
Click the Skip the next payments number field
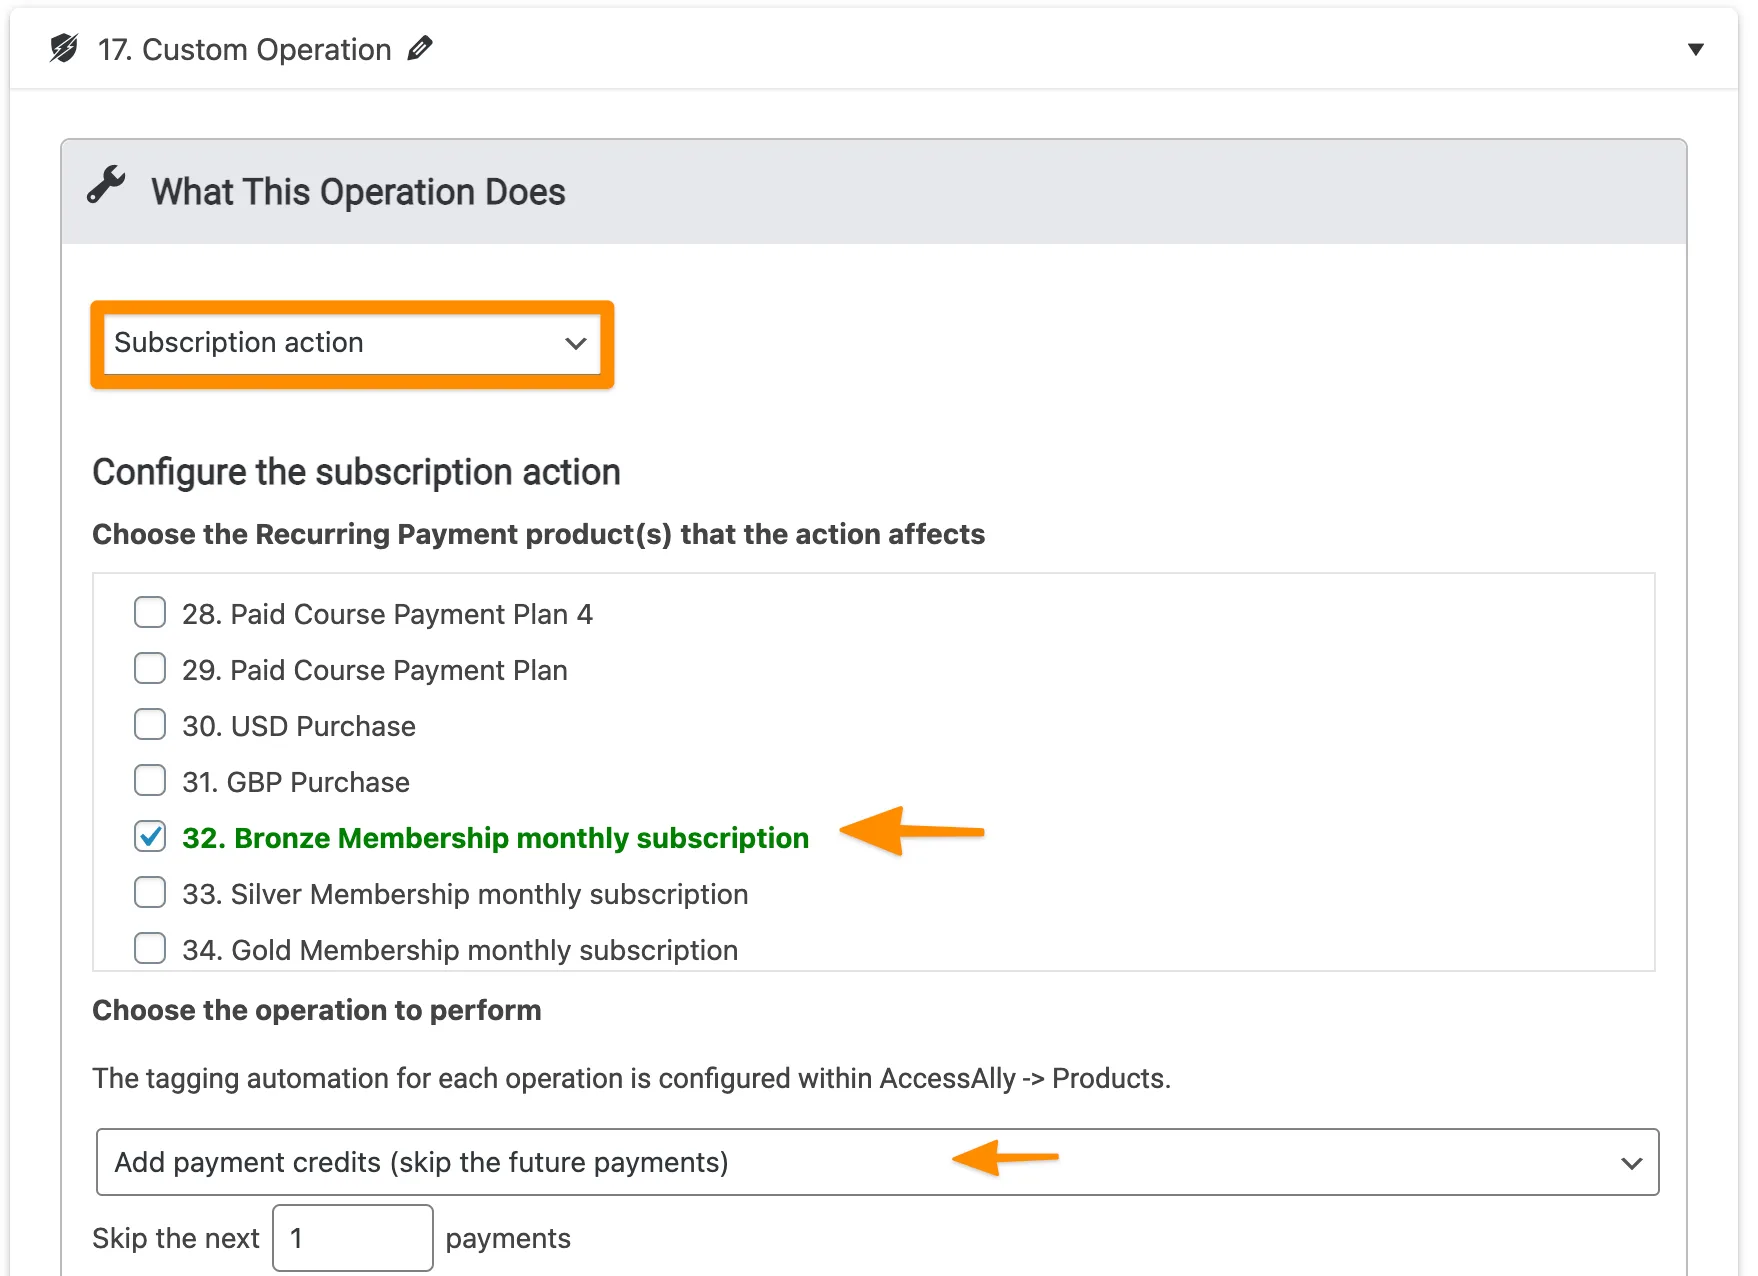click(x=352, y=1238)
